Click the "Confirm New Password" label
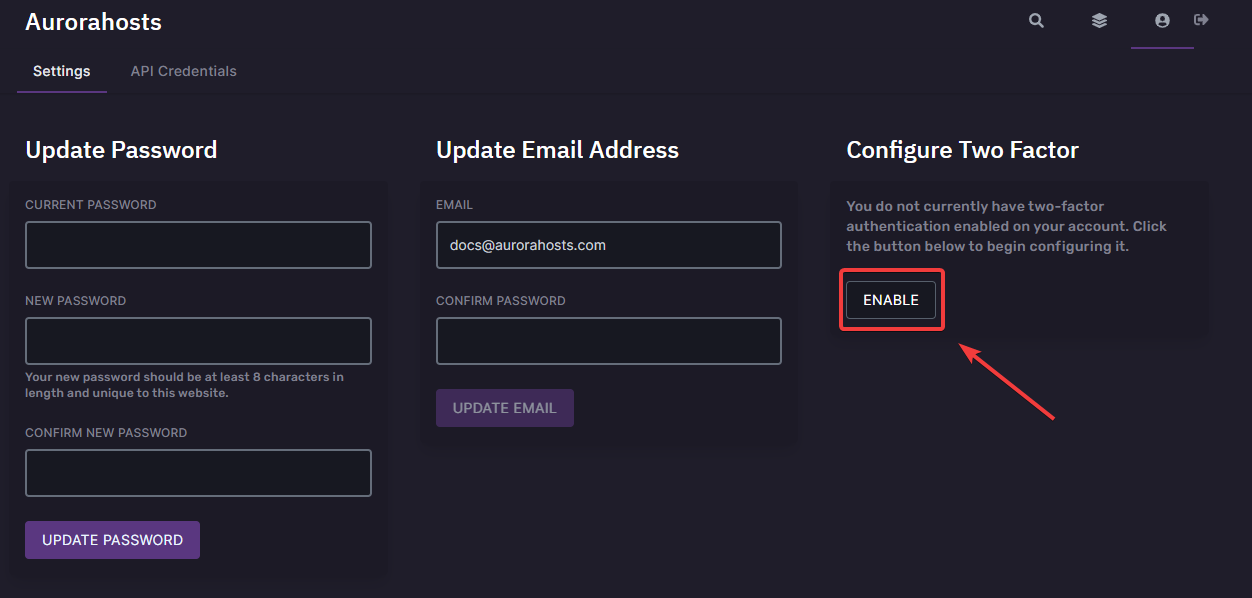The width and height of the screenshot is (1252, 598). click(x=106, y=433)
